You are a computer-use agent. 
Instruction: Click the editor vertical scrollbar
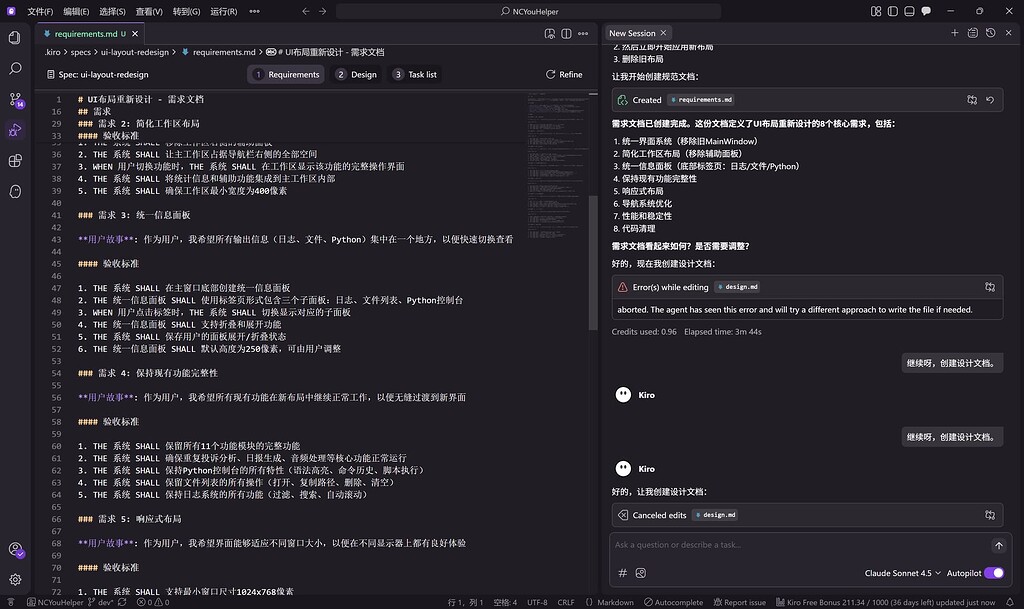pyautogui.click(x=593, y=262)
